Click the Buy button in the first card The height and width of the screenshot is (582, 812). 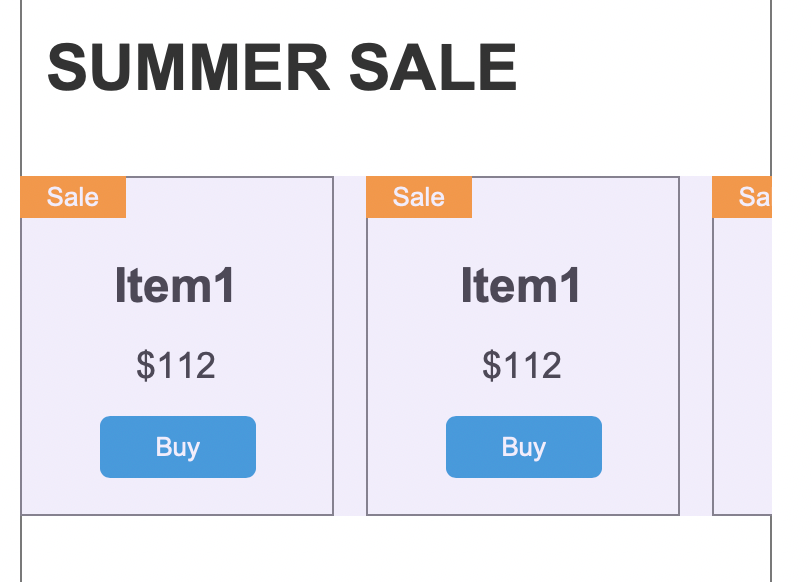coord(178,447)
